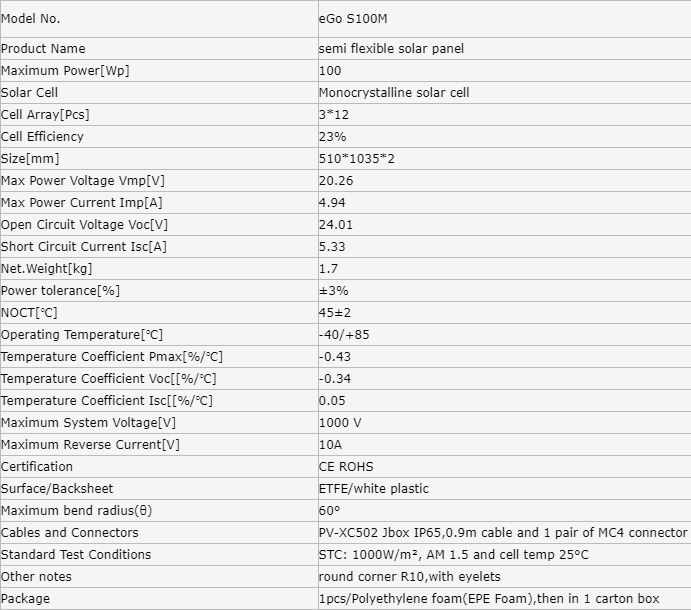
Task: Select the Package row's EPE Foam description
Action: coord(489,599)
